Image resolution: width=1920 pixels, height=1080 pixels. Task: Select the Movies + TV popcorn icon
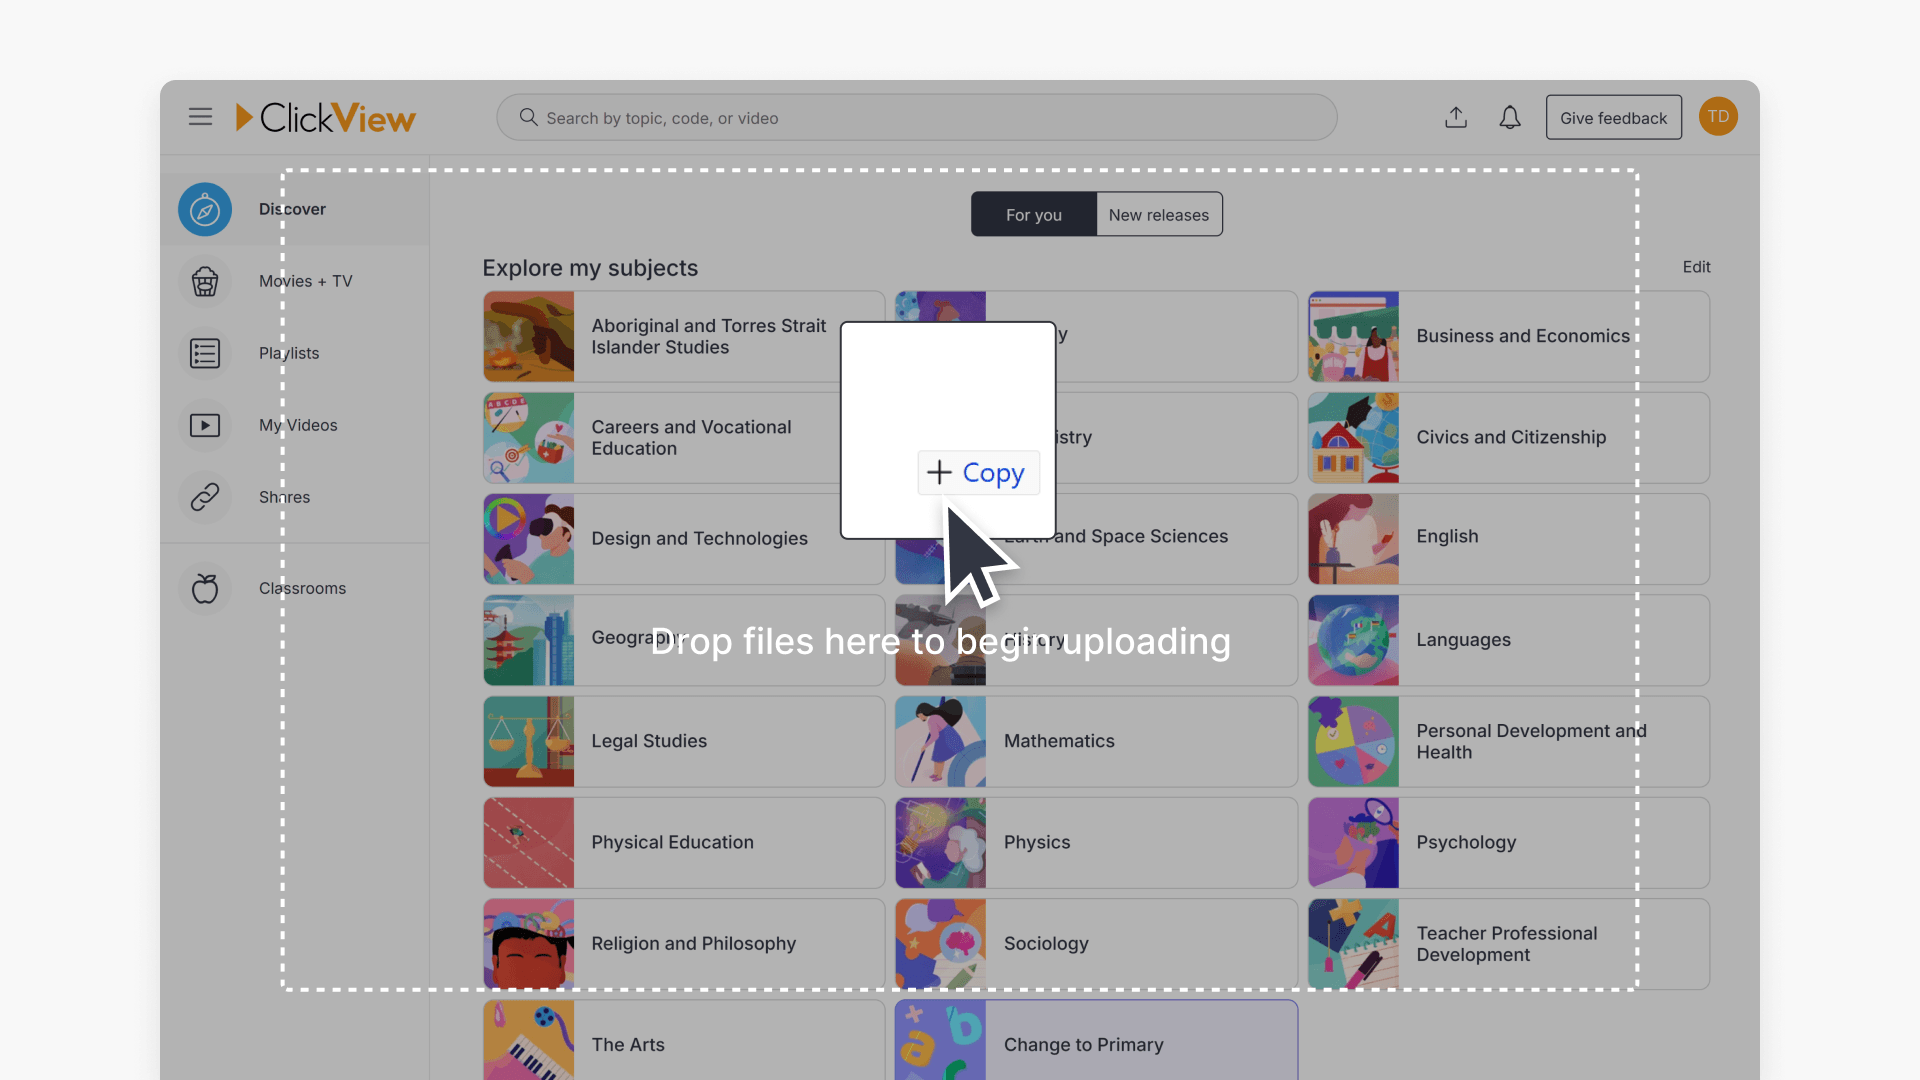[x=204, y=281]
